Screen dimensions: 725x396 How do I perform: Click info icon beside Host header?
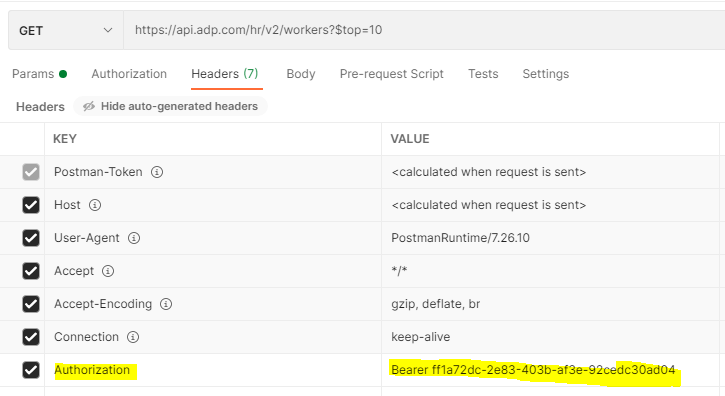[x=95, y=205]
